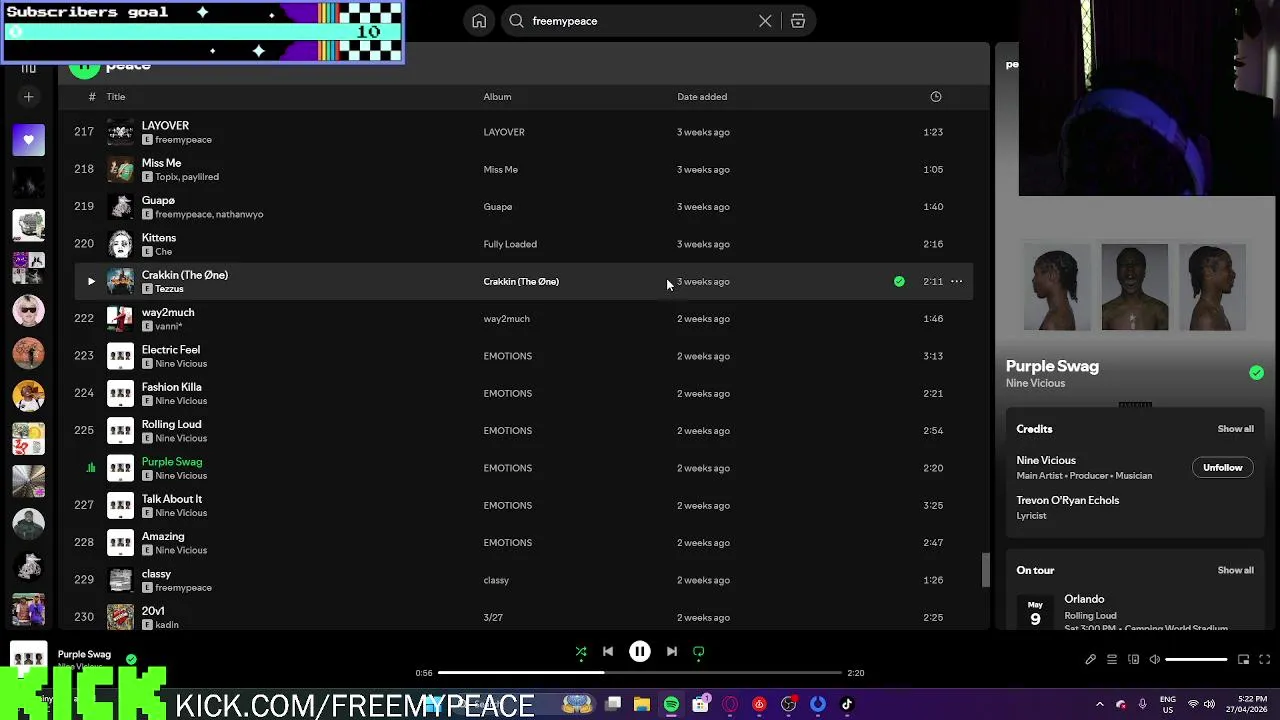Create a new playlist with plus icon

28,97
